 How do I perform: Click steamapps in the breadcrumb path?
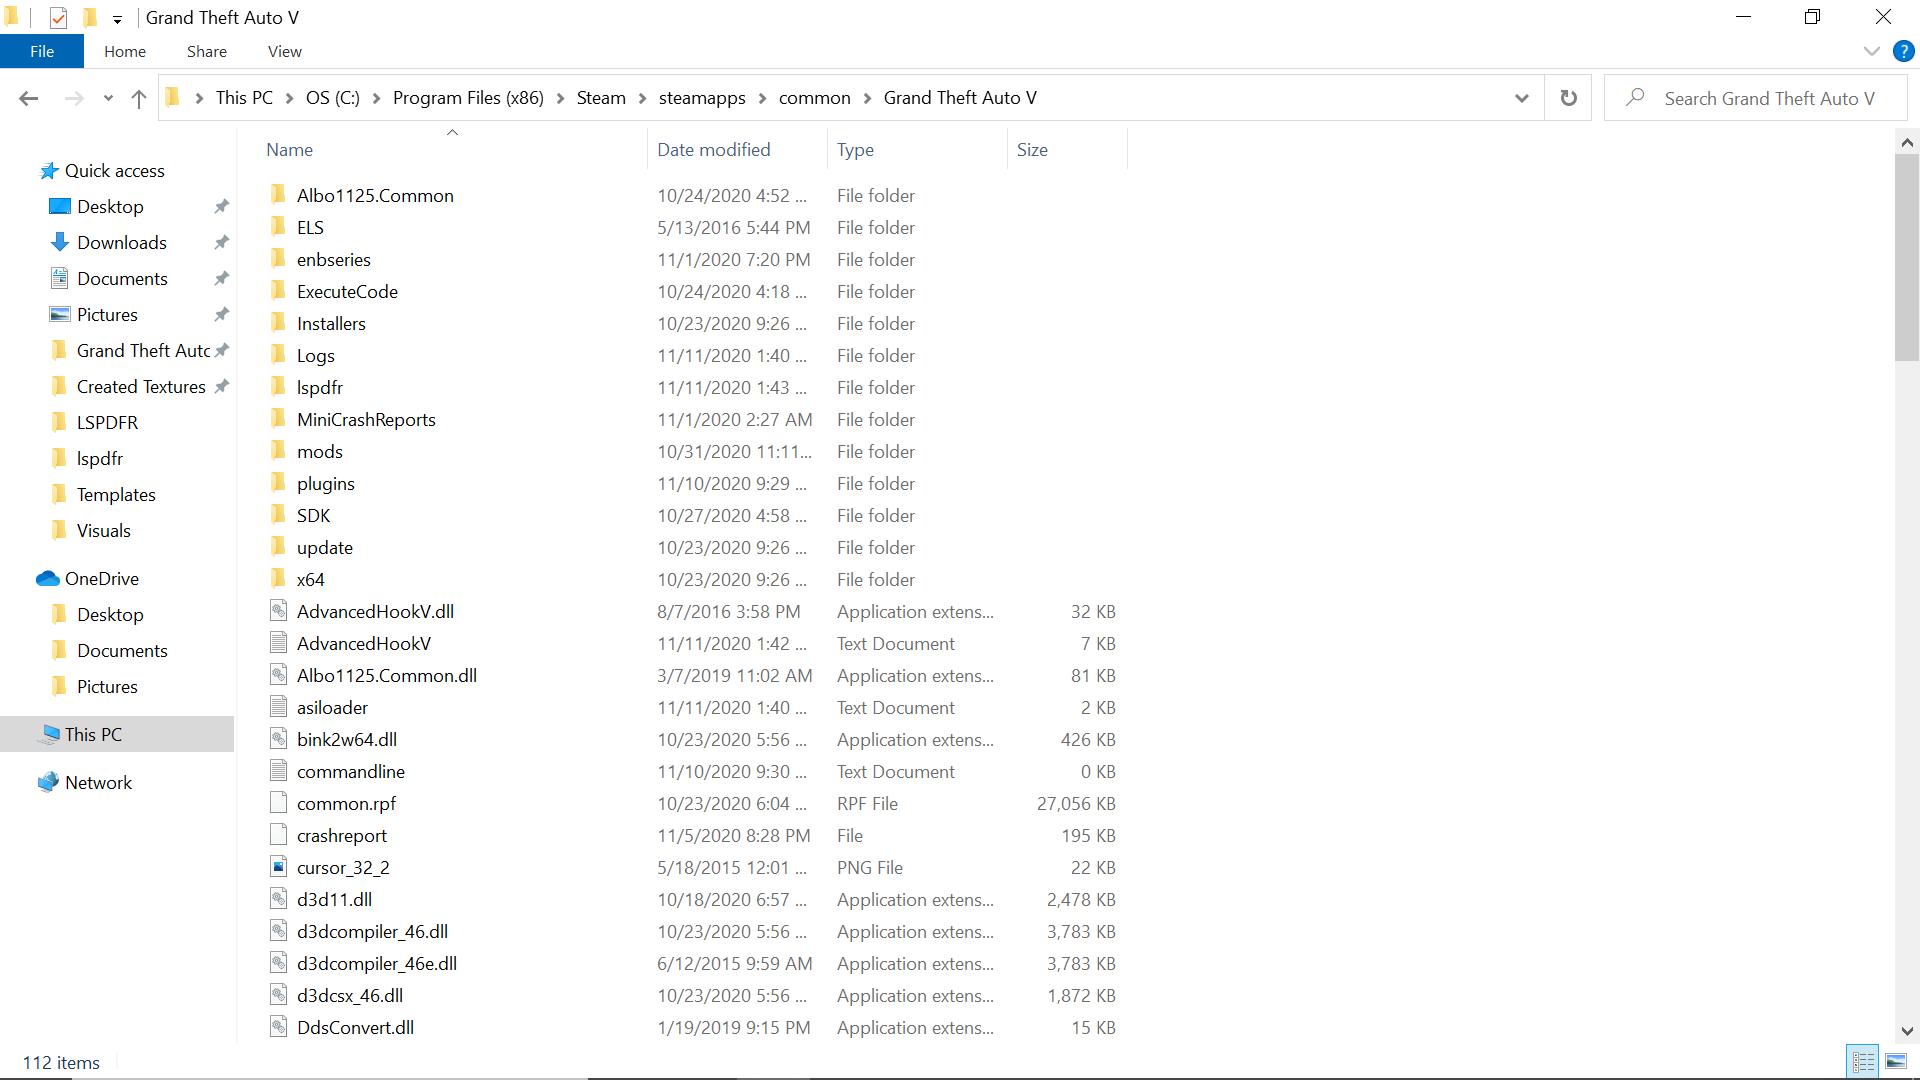click(x=701, y=98)
